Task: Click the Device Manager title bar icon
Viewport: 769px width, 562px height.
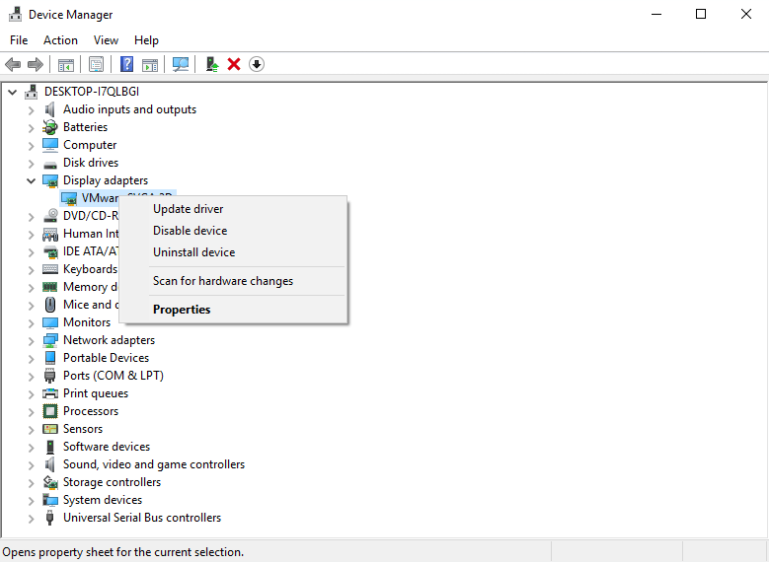Action: 15,14
